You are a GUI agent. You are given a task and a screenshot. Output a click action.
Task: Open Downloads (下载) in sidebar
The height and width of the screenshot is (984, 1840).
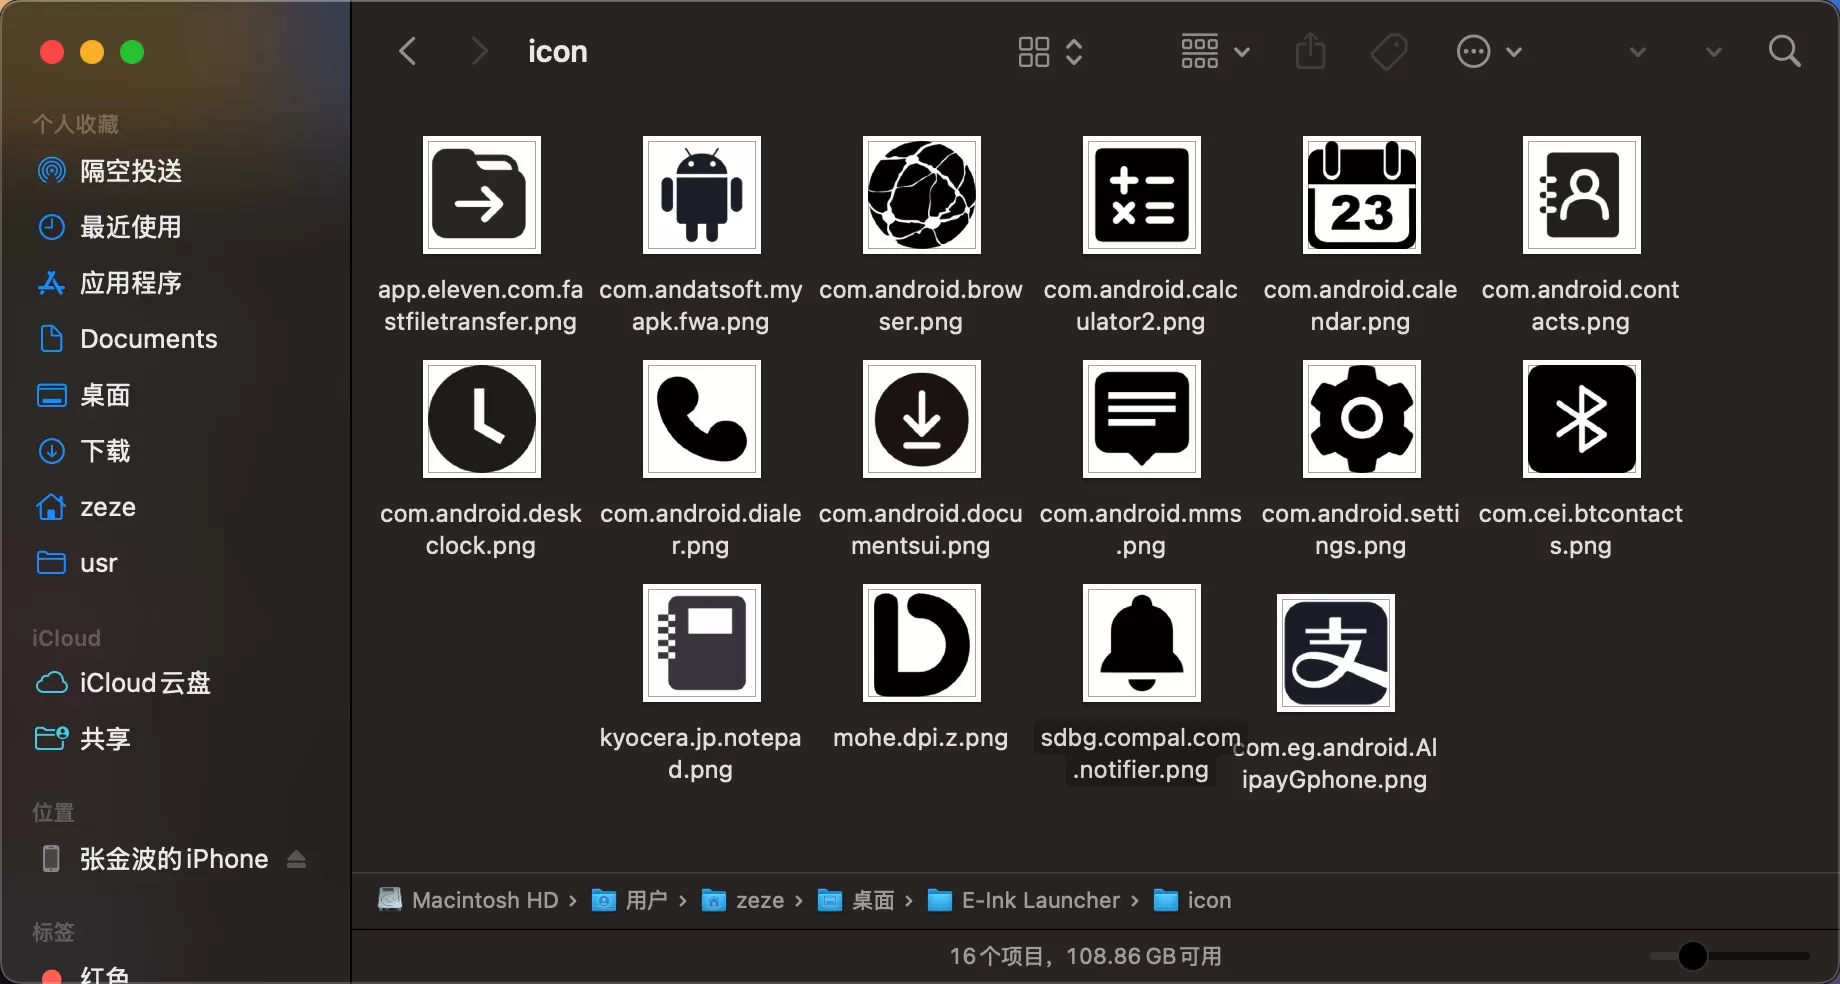84,451
